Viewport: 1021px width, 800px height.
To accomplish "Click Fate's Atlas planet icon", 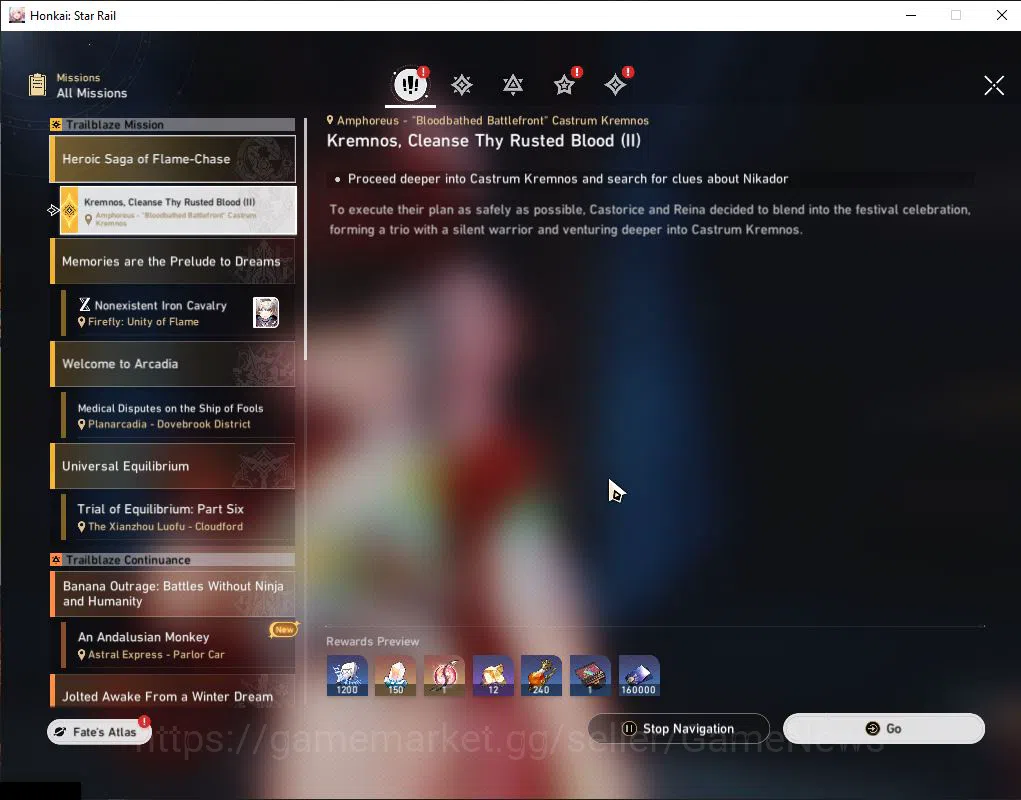I will (x=60, y=732).
